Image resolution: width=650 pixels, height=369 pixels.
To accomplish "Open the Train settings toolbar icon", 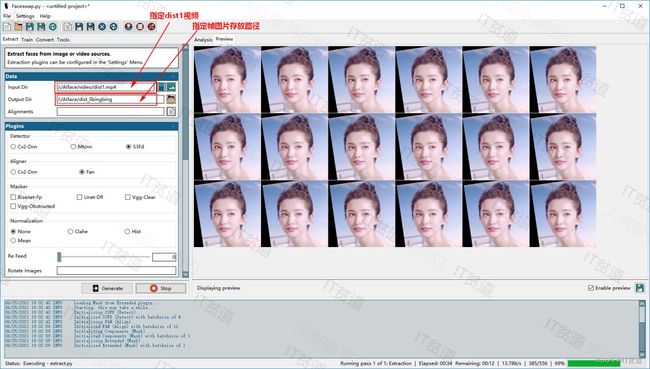I will click(140, 27).
